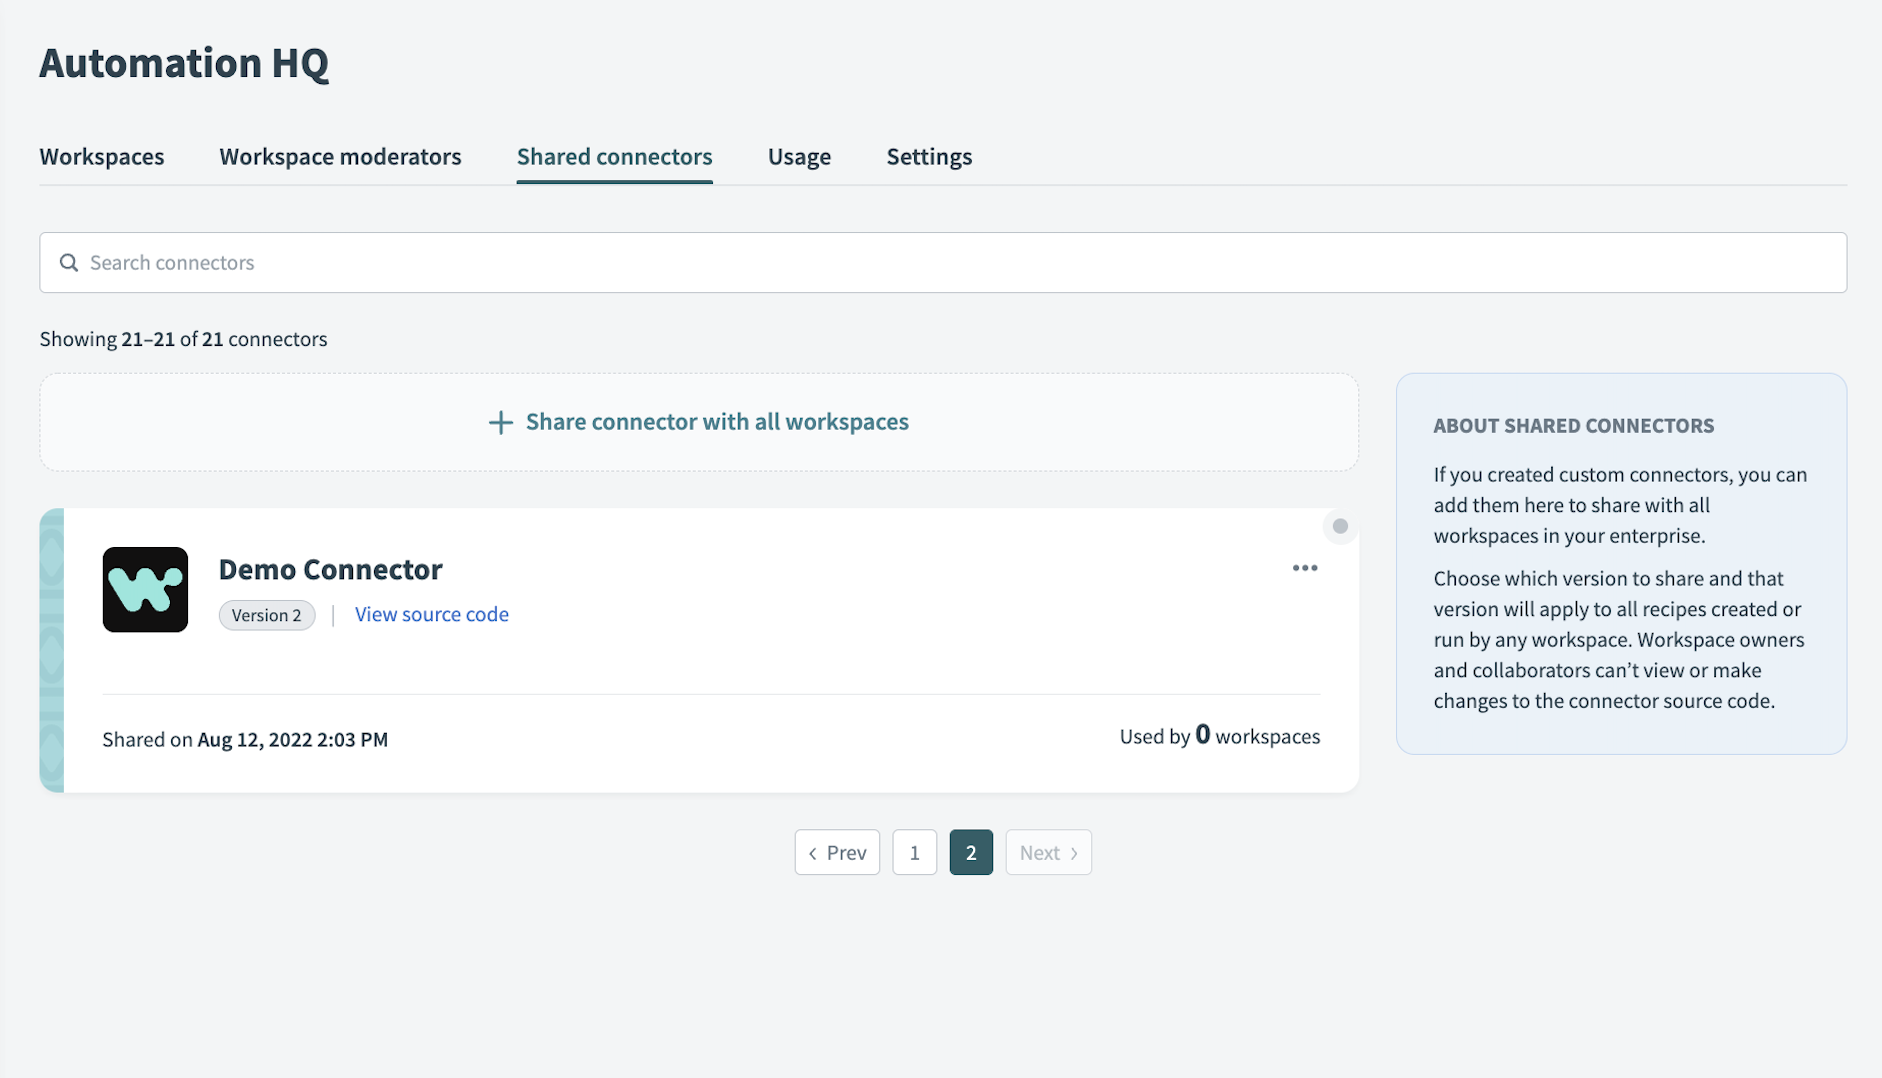Click the Demo Connector Workato logo thumbnail

coord(145,589)
